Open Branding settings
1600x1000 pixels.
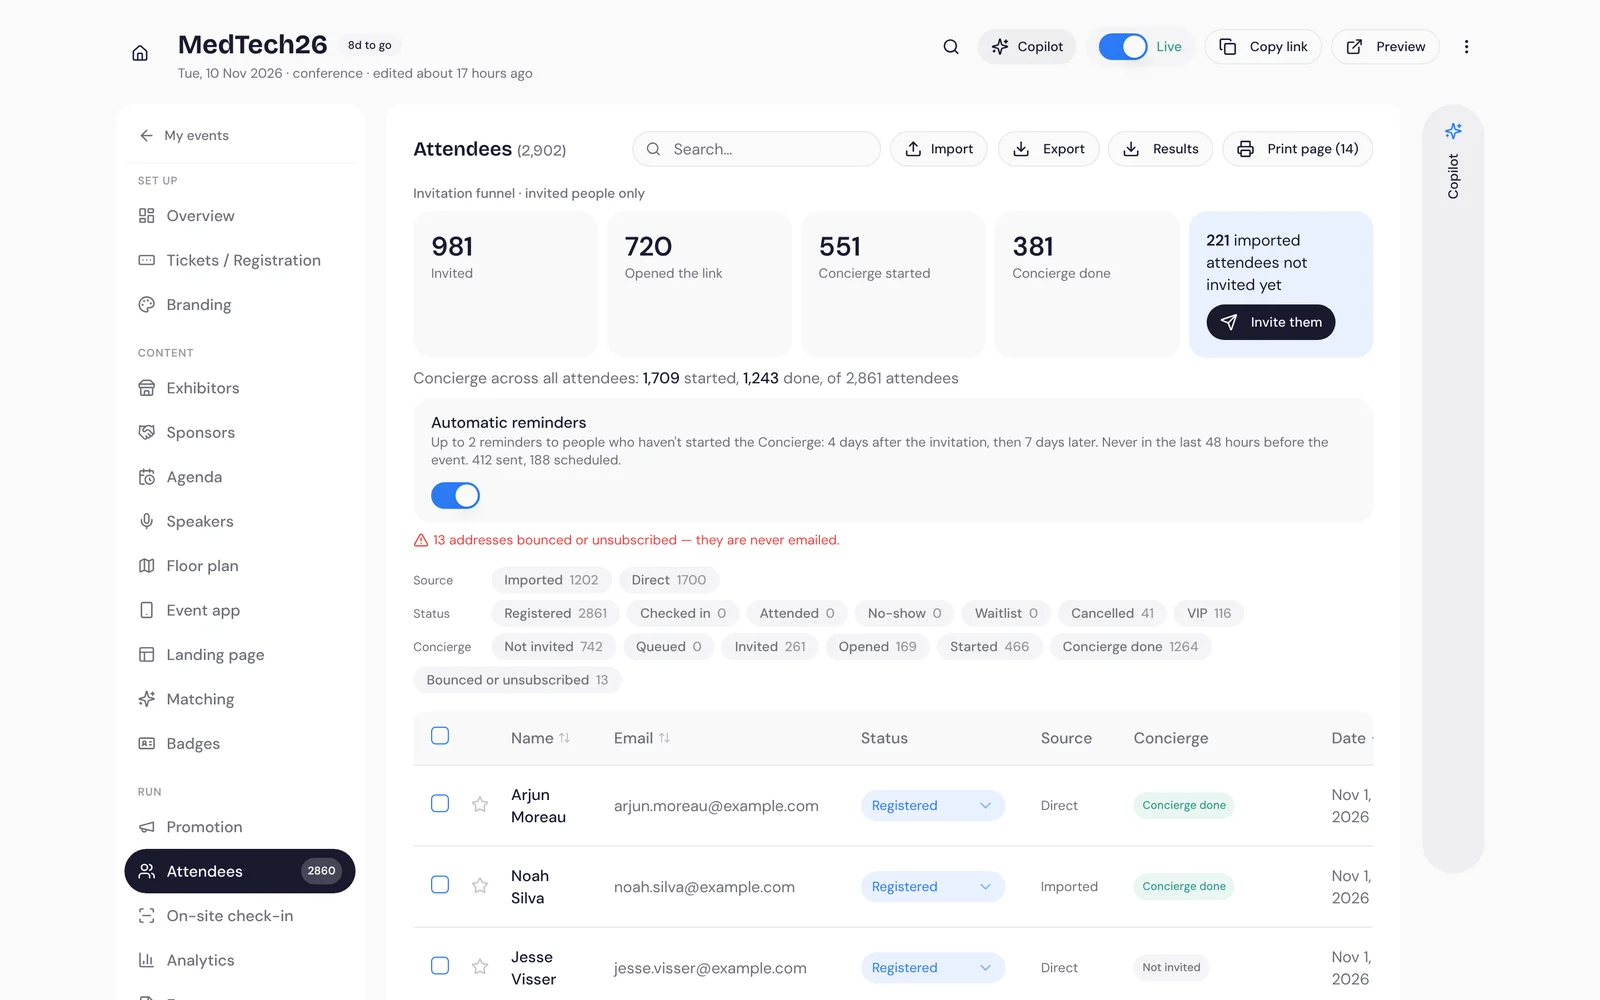[240, 305]
